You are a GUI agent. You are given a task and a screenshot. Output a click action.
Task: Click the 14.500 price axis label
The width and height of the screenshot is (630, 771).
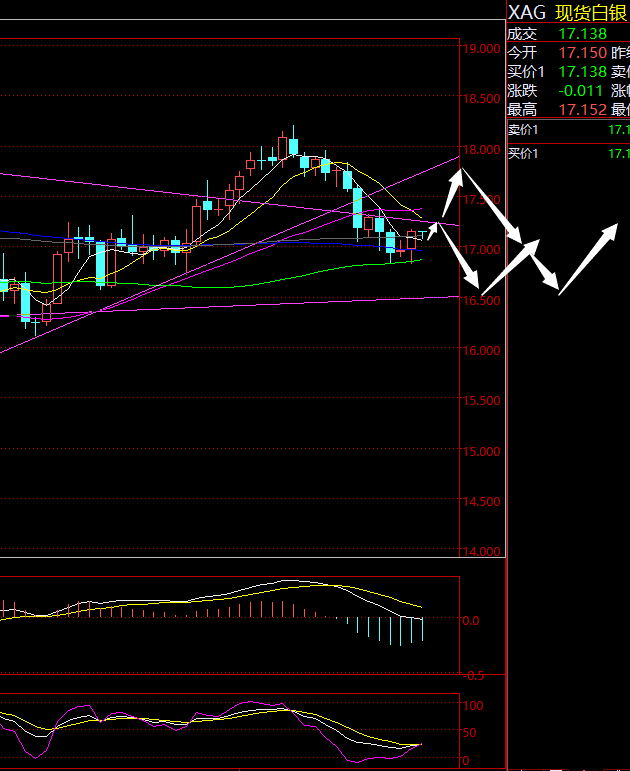tap(481, 502)
